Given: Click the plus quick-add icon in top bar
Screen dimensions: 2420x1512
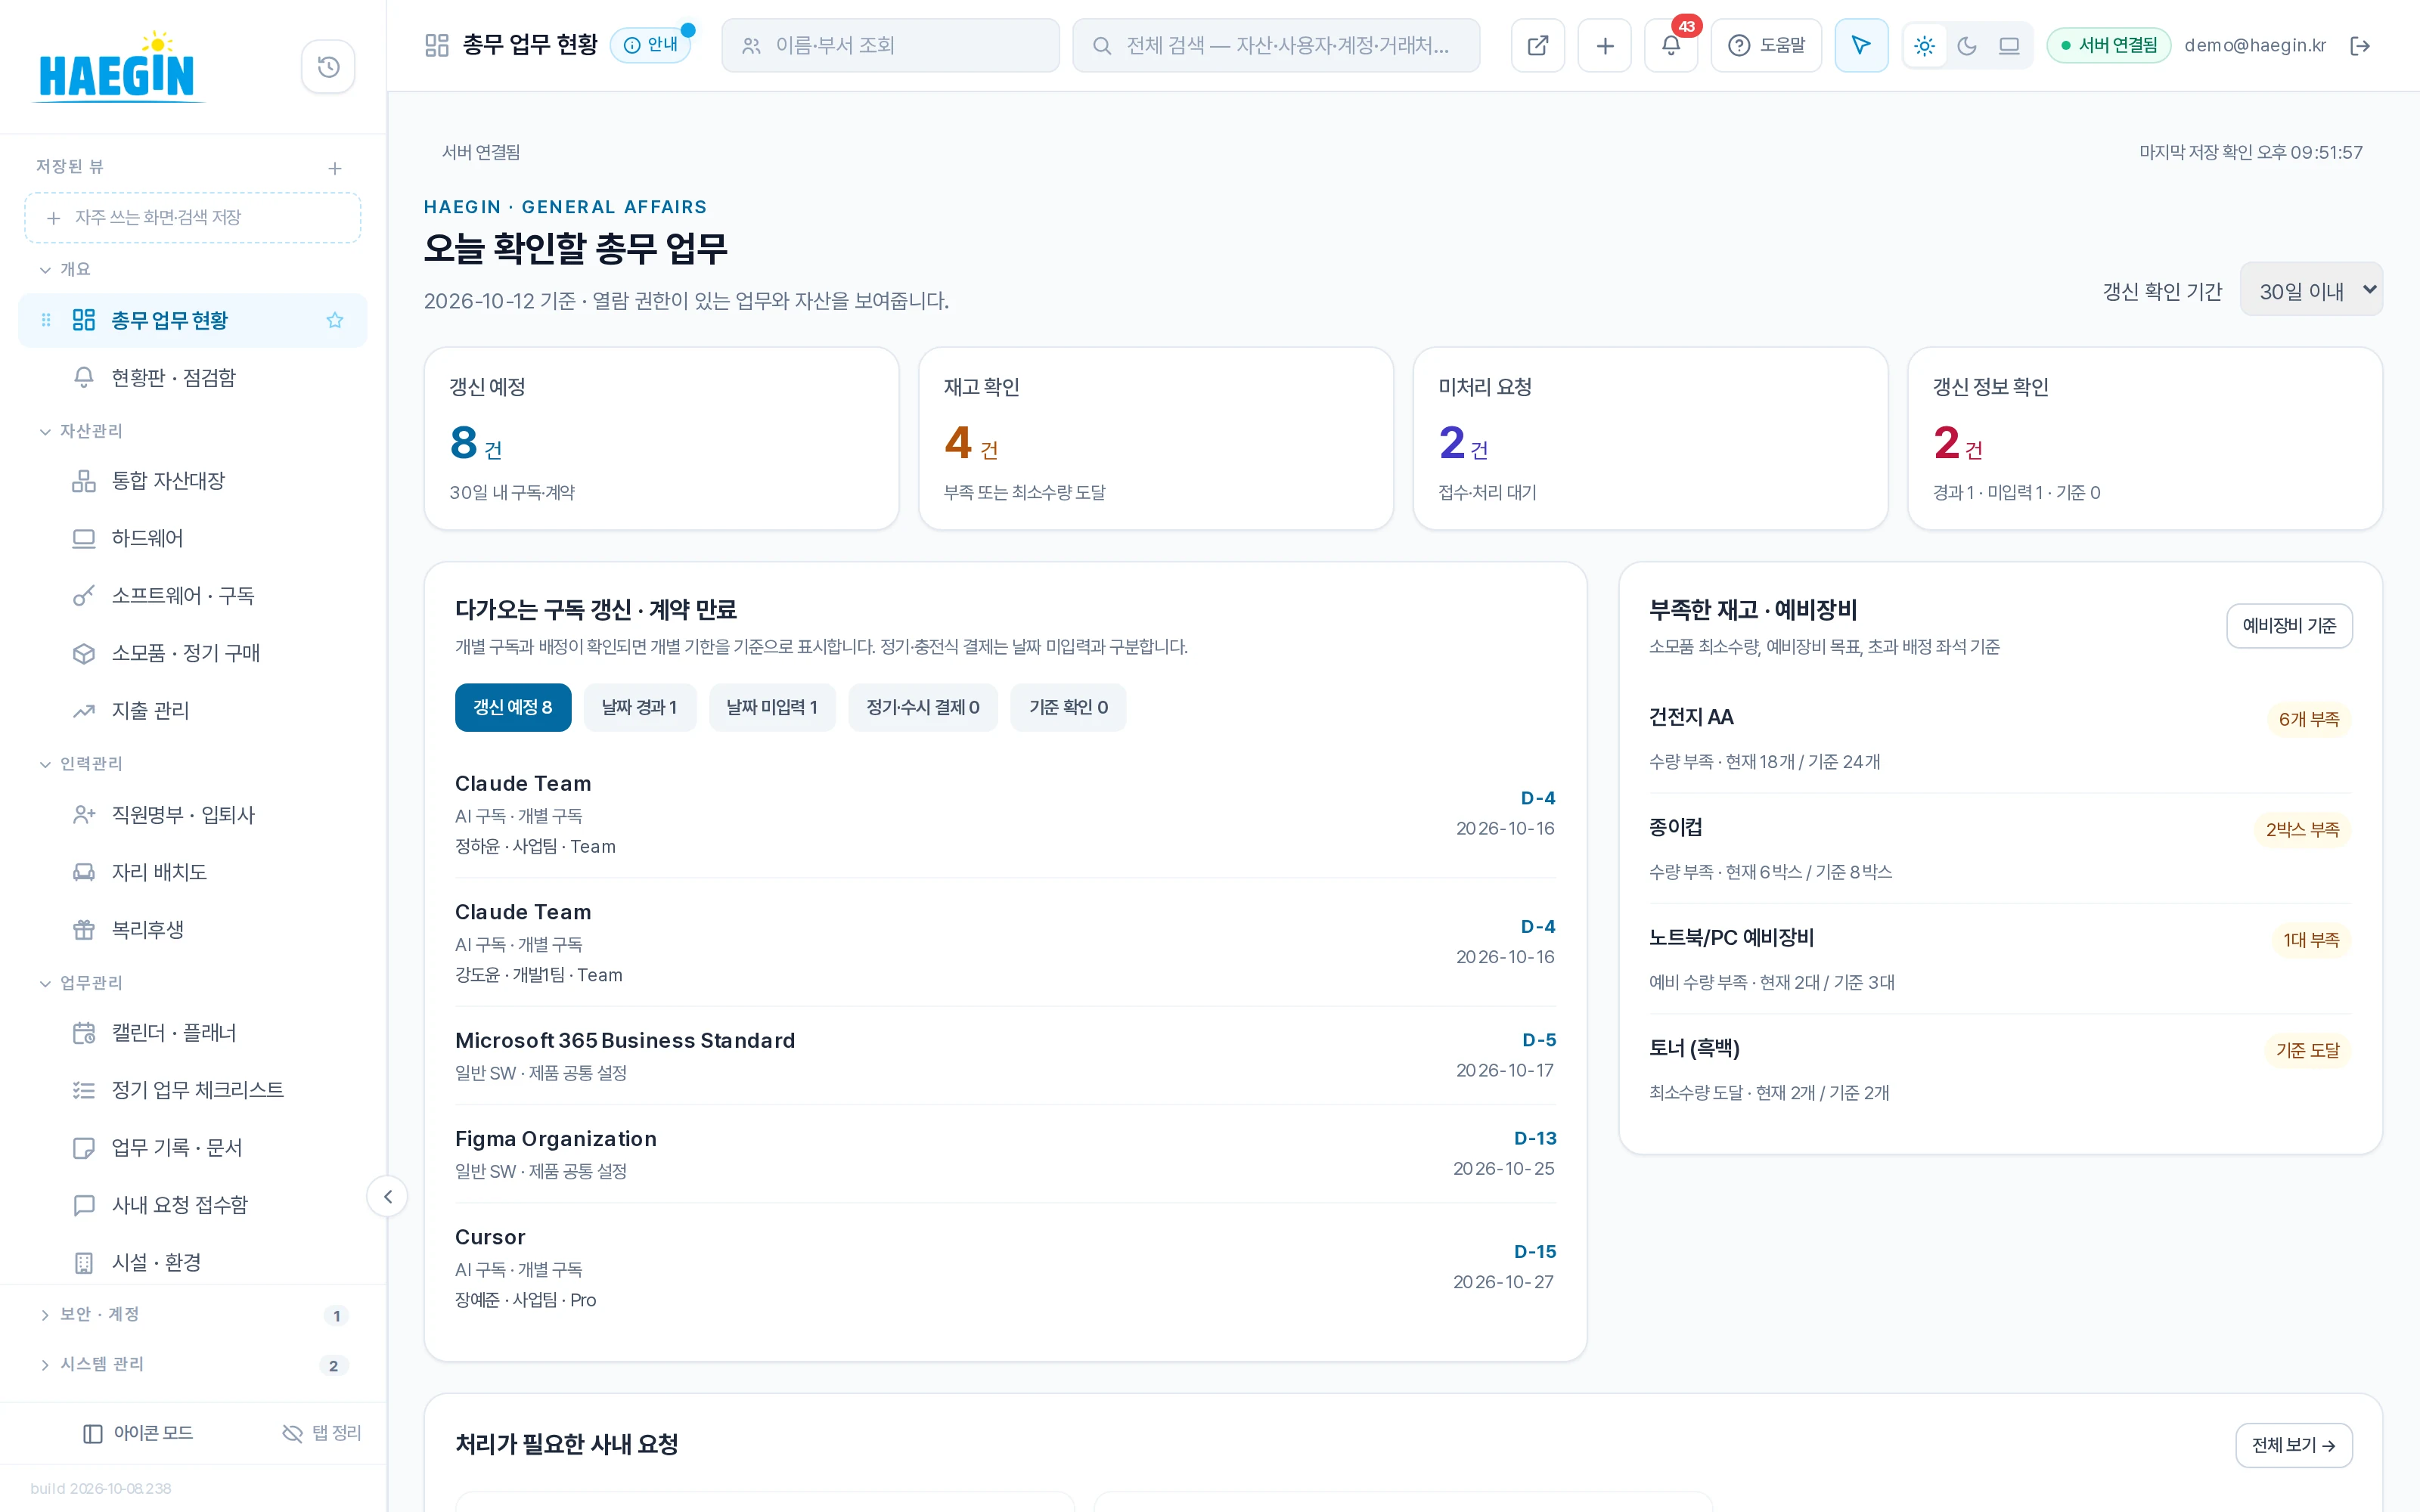Looking at the screenshot, I should coord(1605,45).
